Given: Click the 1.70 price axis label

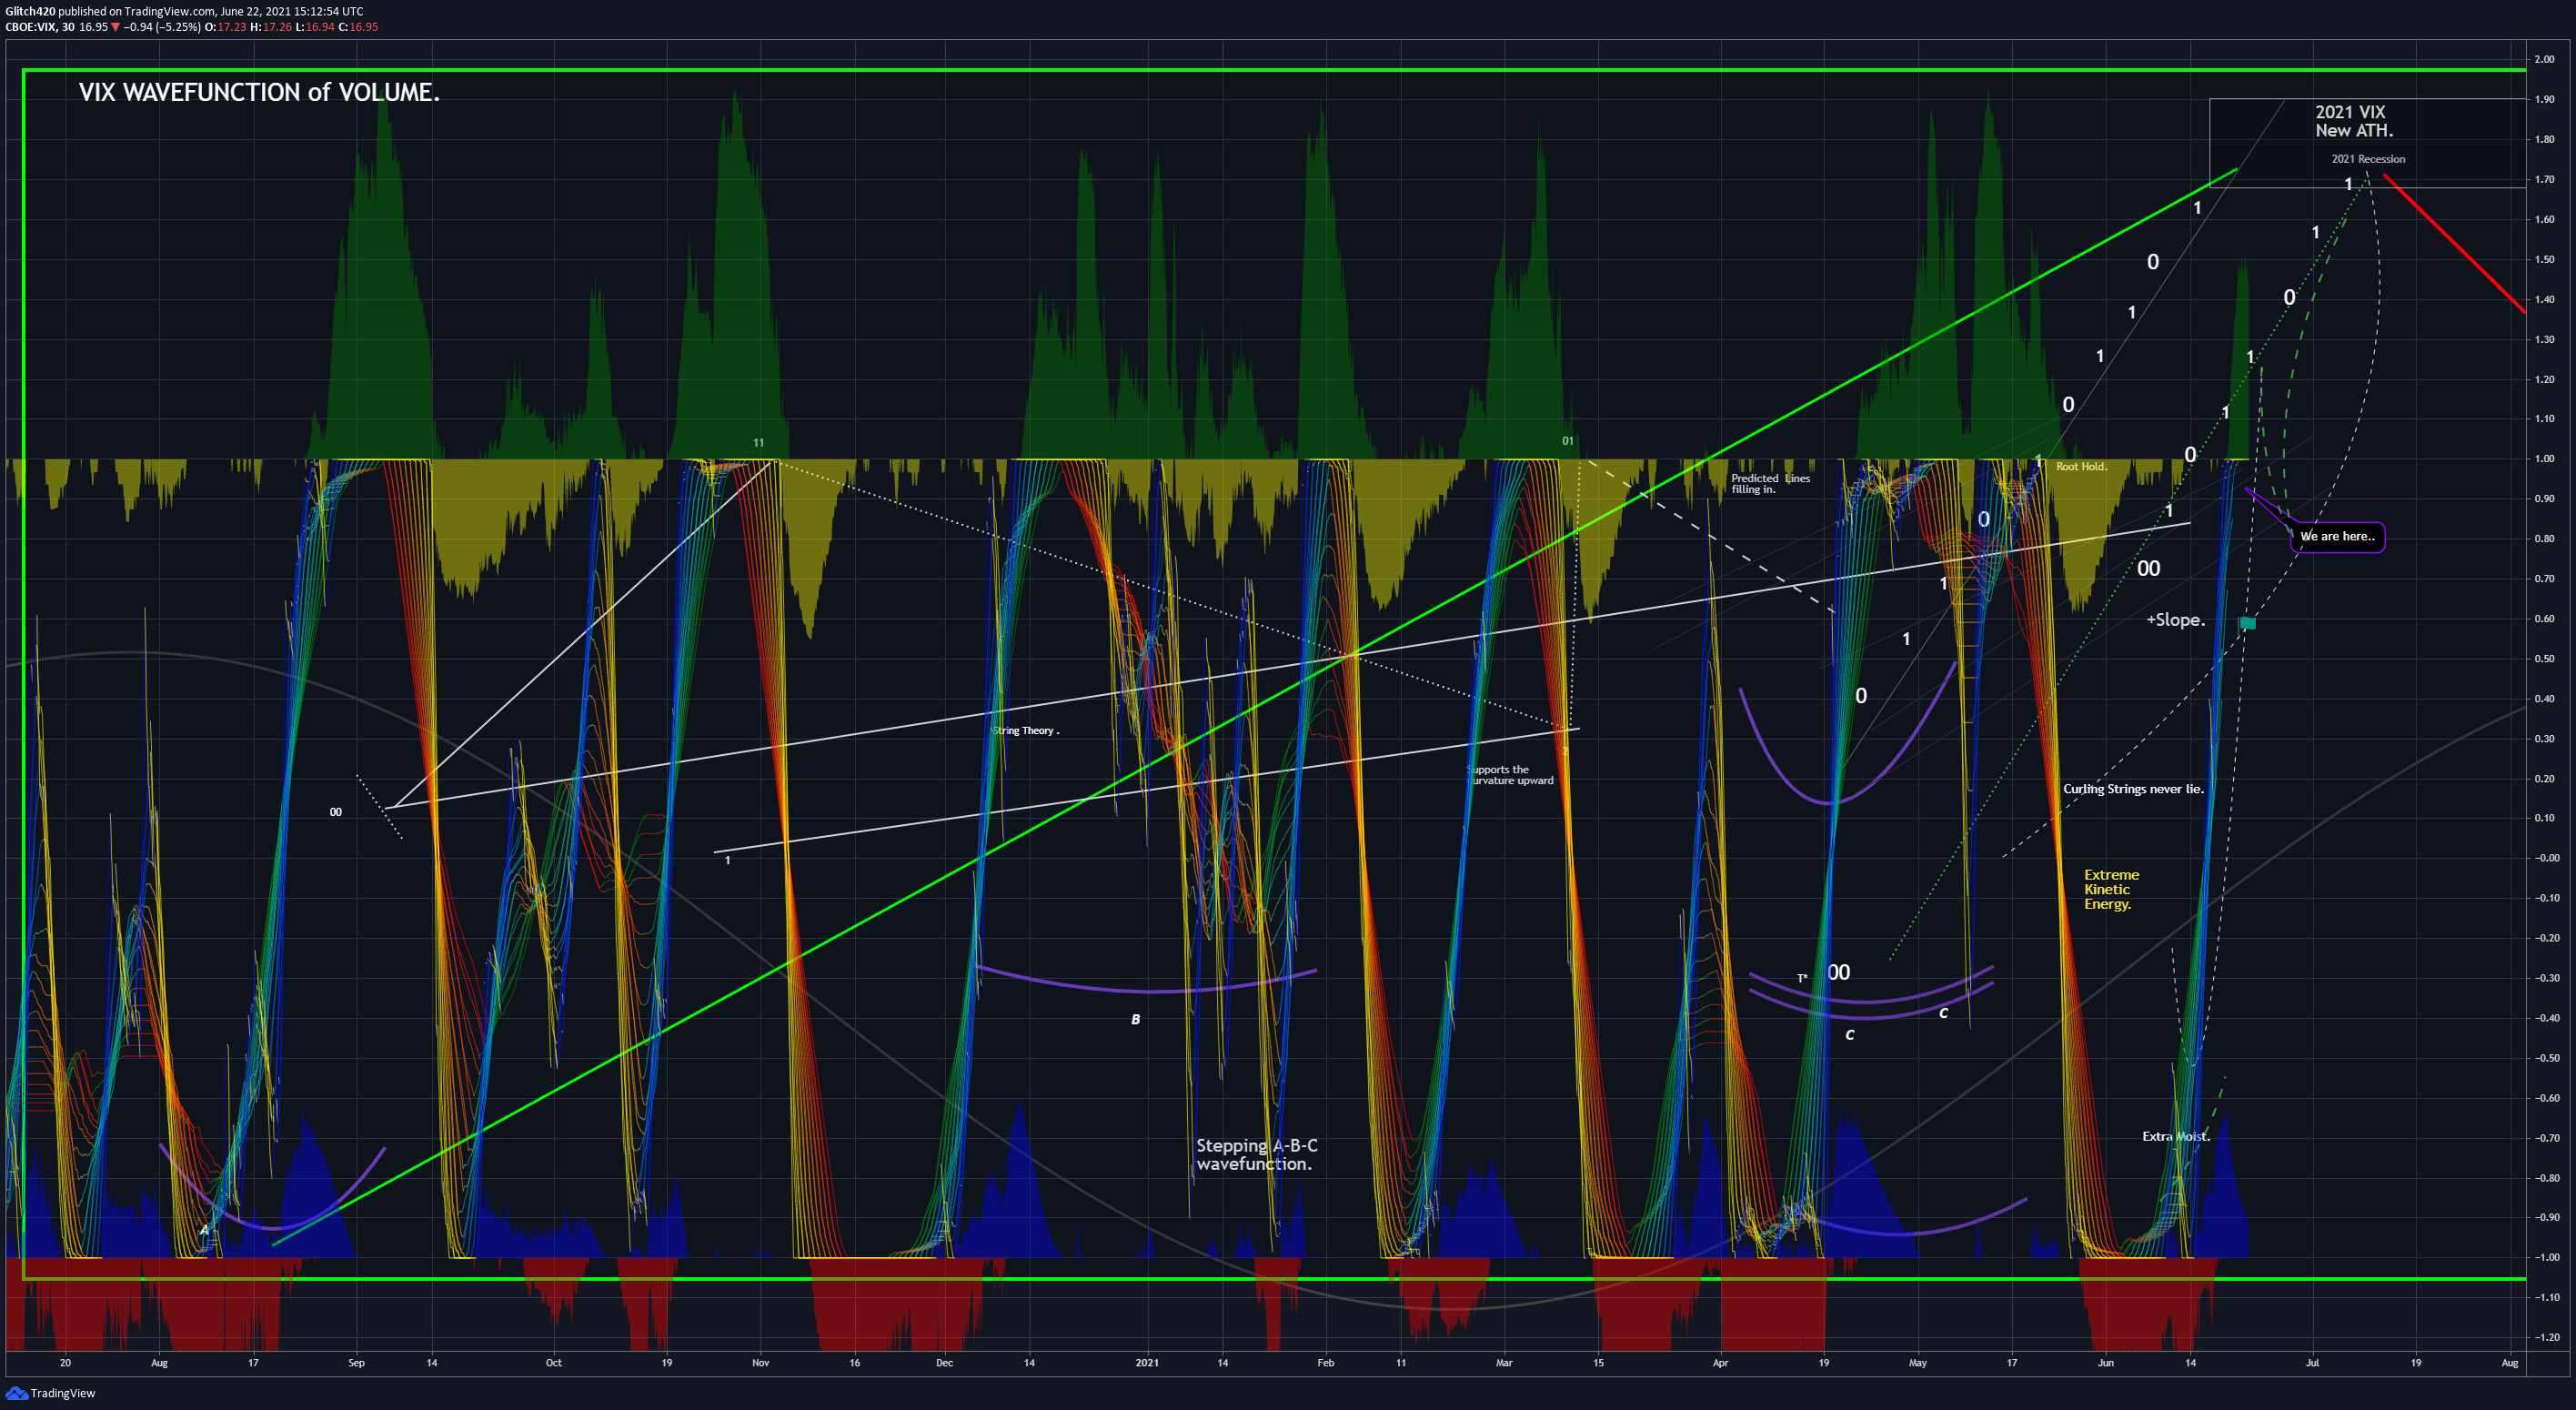Looking at the screenshot, I should coord(2544,179).
